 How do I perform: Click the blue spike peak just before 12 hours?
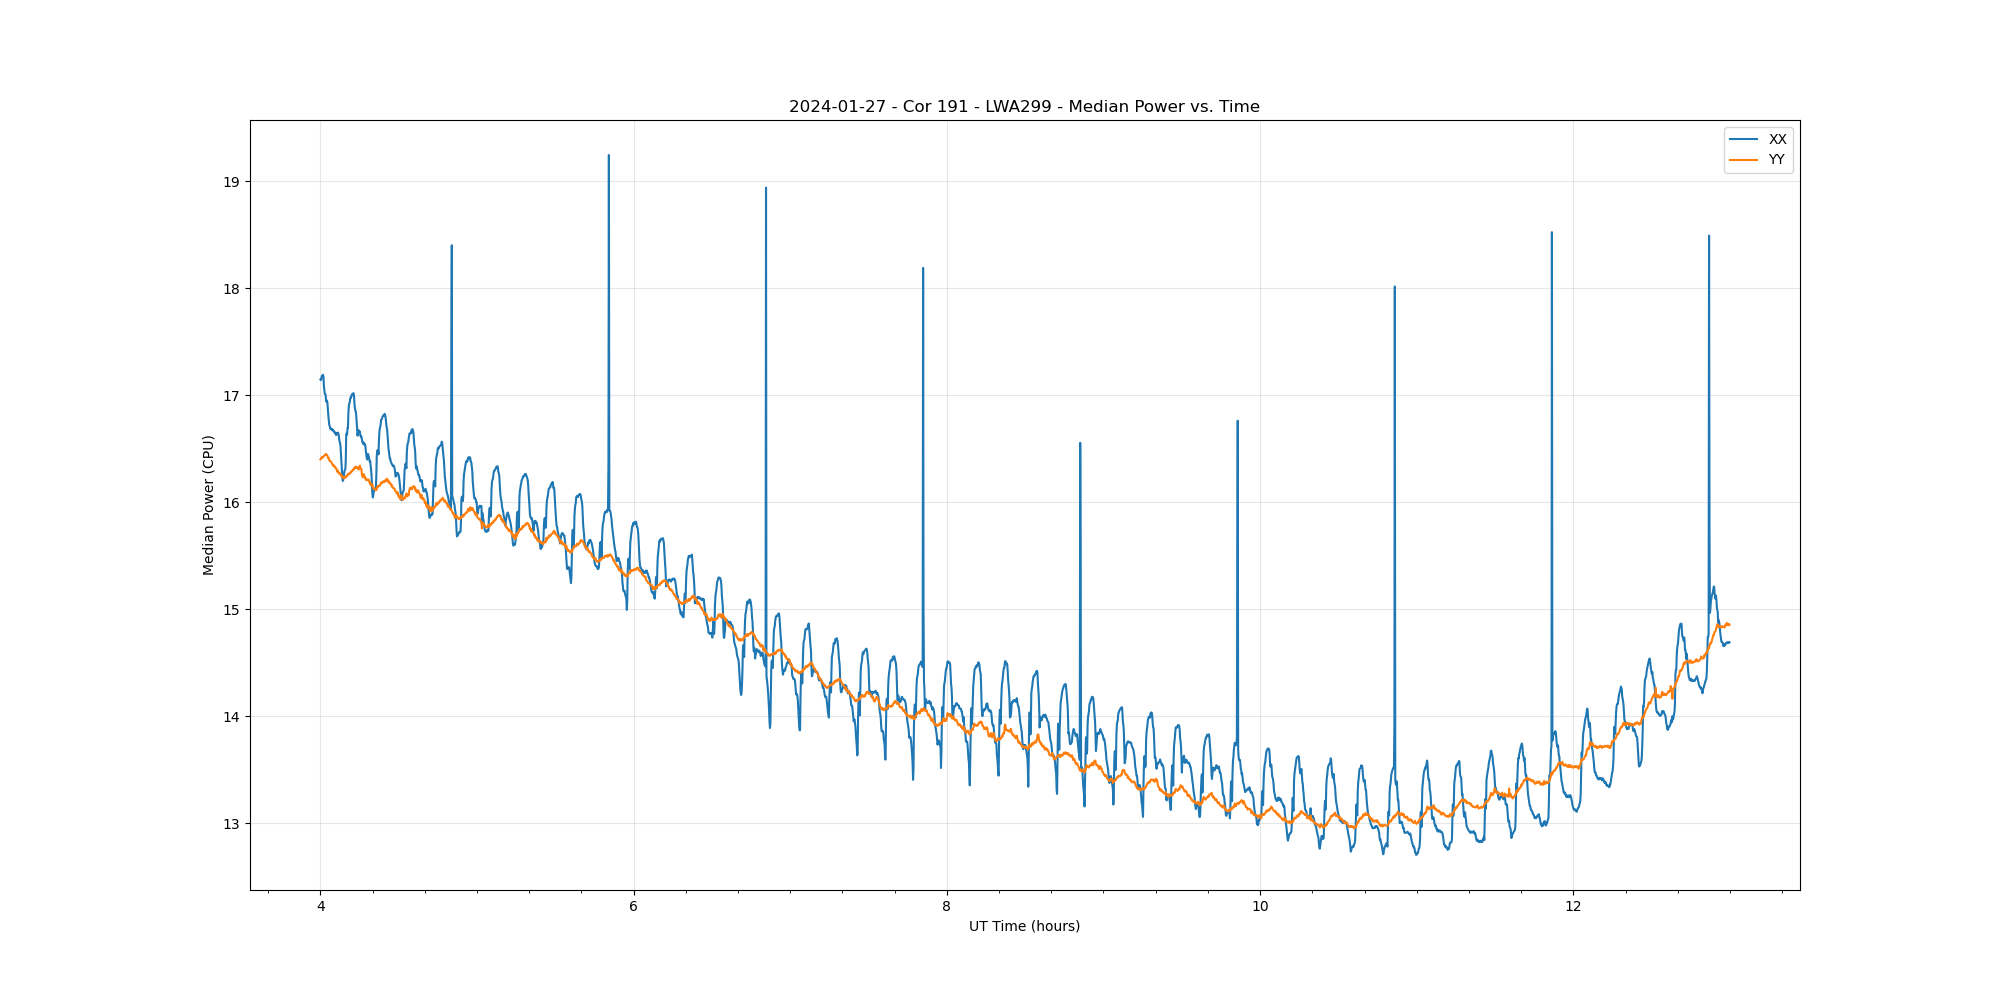point(1551,234)
